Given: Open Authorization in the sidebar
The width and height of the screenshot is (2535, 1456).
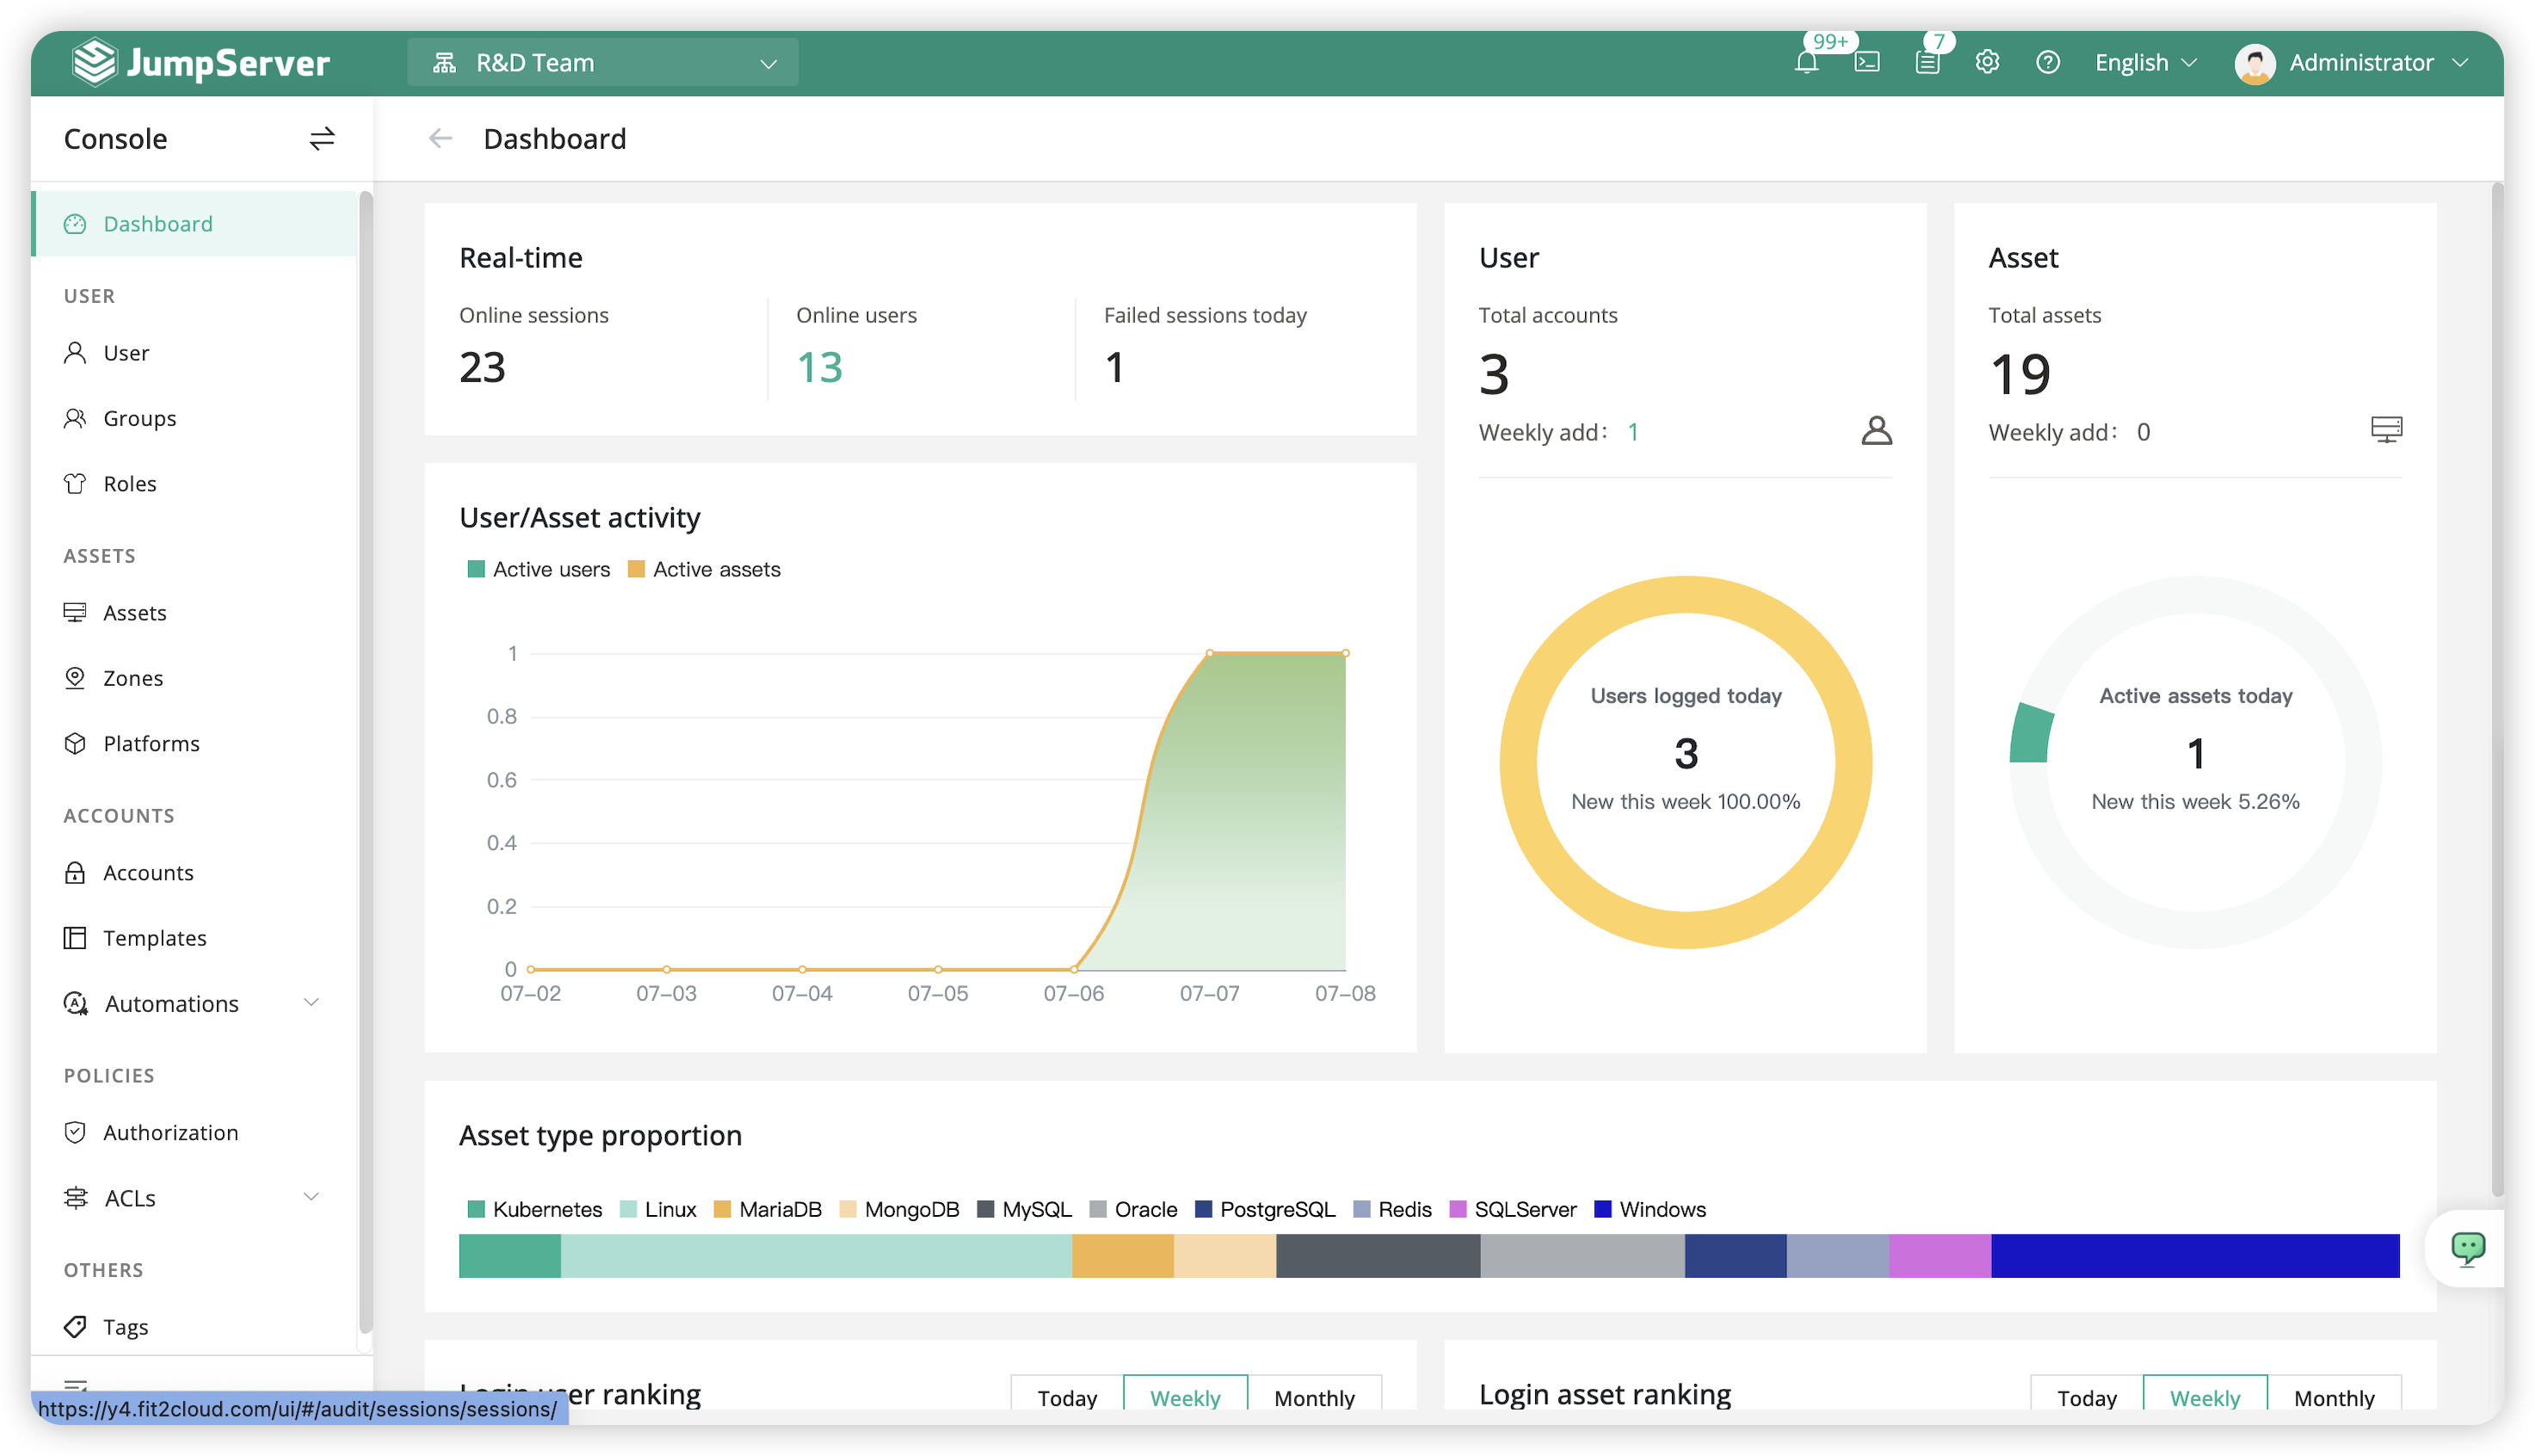Looking at the screenshot, I should (x=170, y=1132).
